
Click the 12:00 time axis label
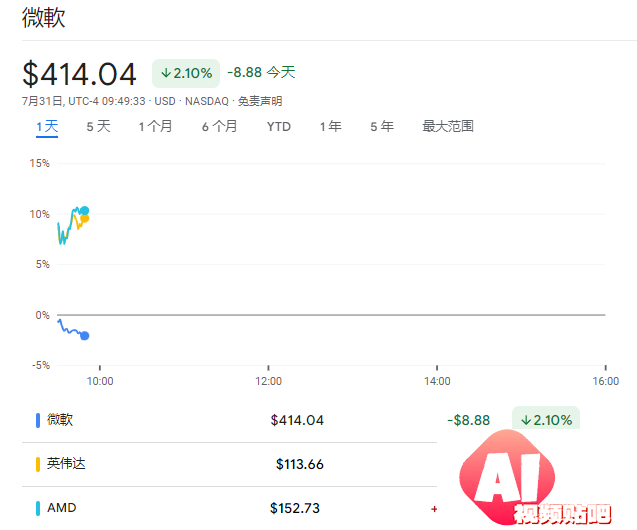click(268, 381)
